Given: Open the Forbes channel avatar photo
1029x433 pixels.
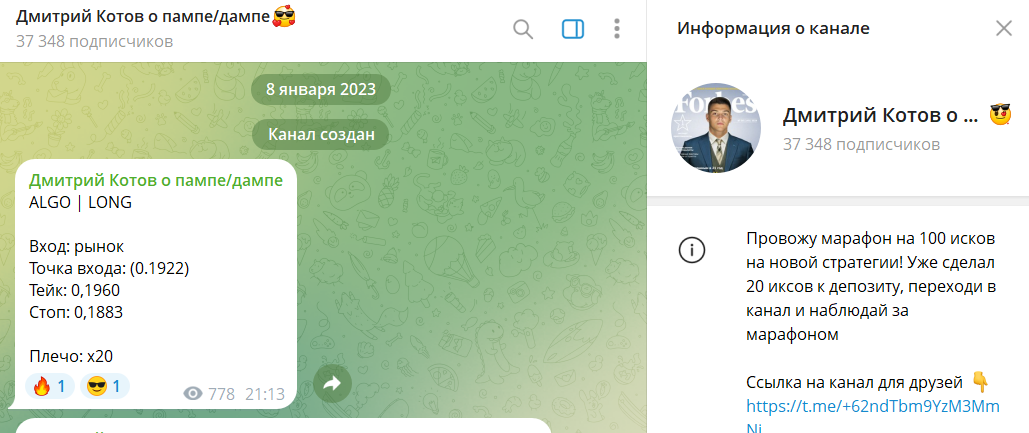Looking at the screenshot, I should 716,128.
